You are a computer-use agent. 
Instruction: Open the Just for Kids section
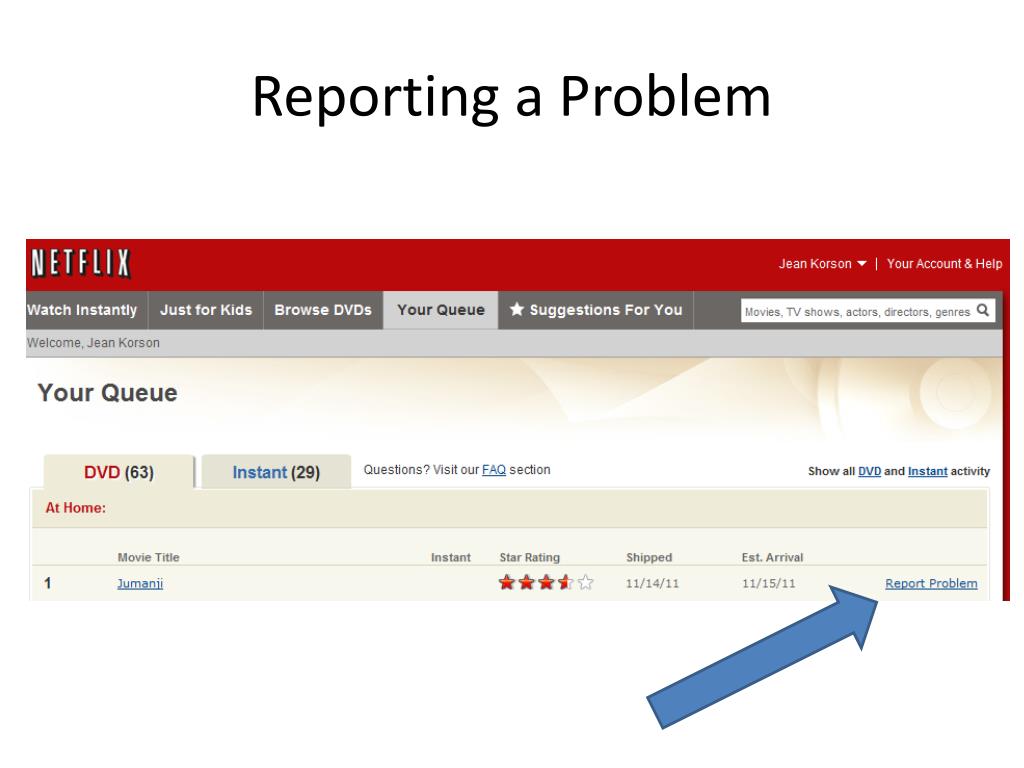click(206, 310)
